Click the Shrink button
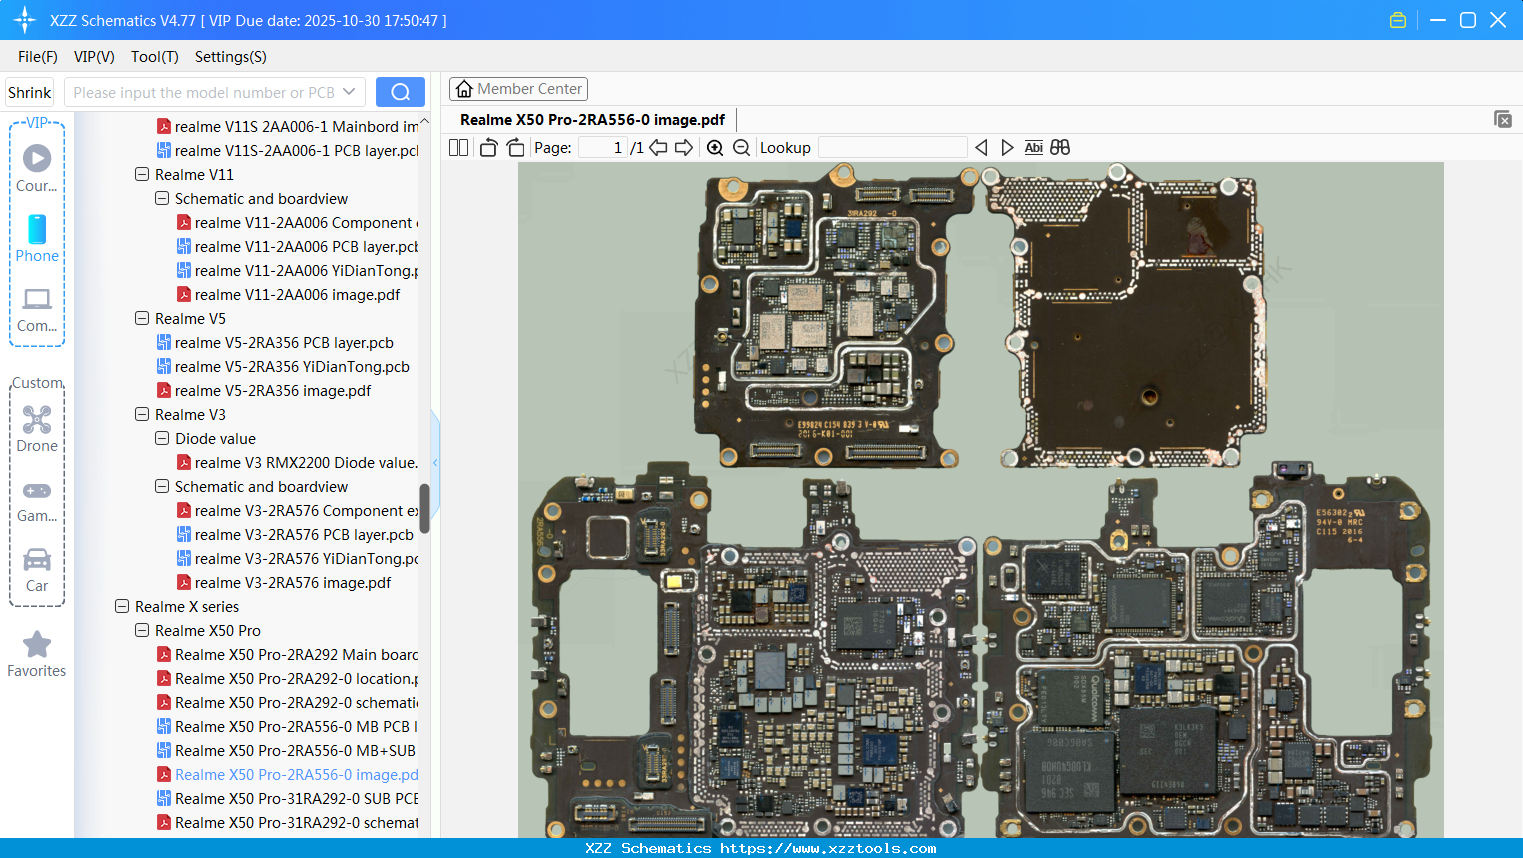Image resolution: width=1523 pixels, height=858 pixels. pyautogui.click(x=29, y=92)
